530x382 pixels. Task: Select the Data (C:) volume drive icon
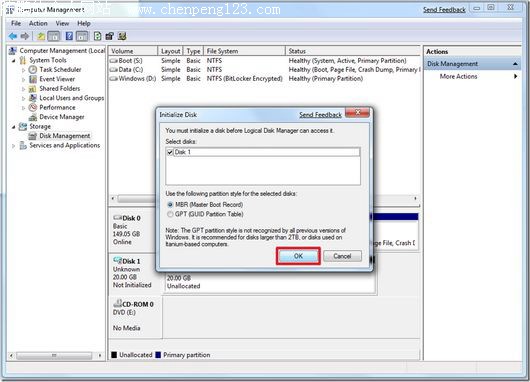pos(114,70)
